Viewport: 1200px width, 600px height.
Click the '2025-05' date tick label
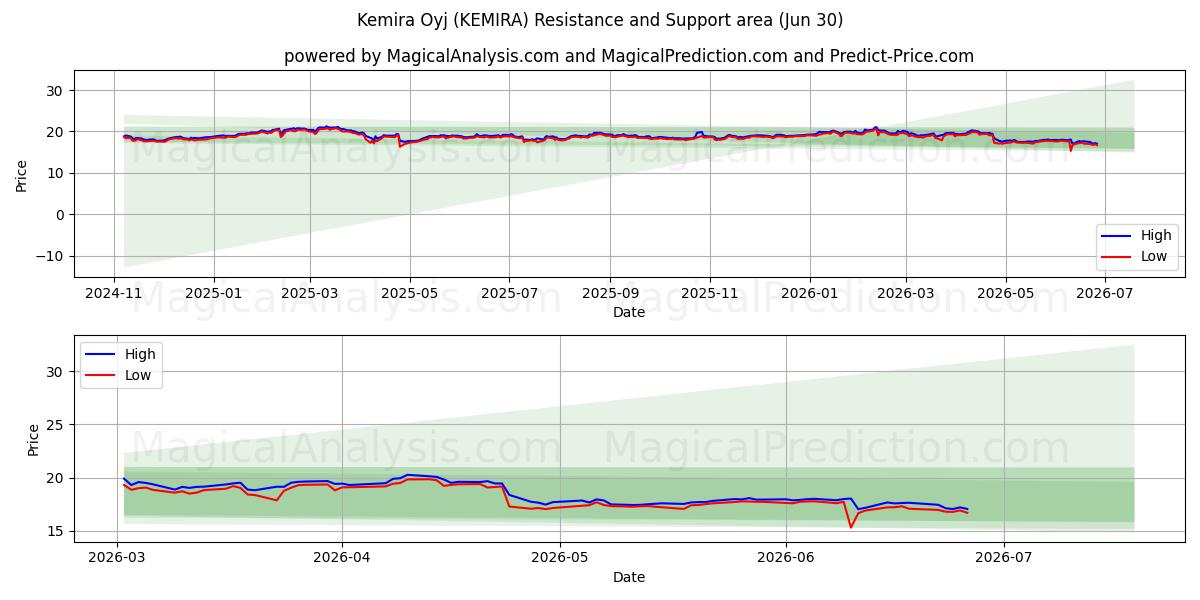tap(410, 293)
